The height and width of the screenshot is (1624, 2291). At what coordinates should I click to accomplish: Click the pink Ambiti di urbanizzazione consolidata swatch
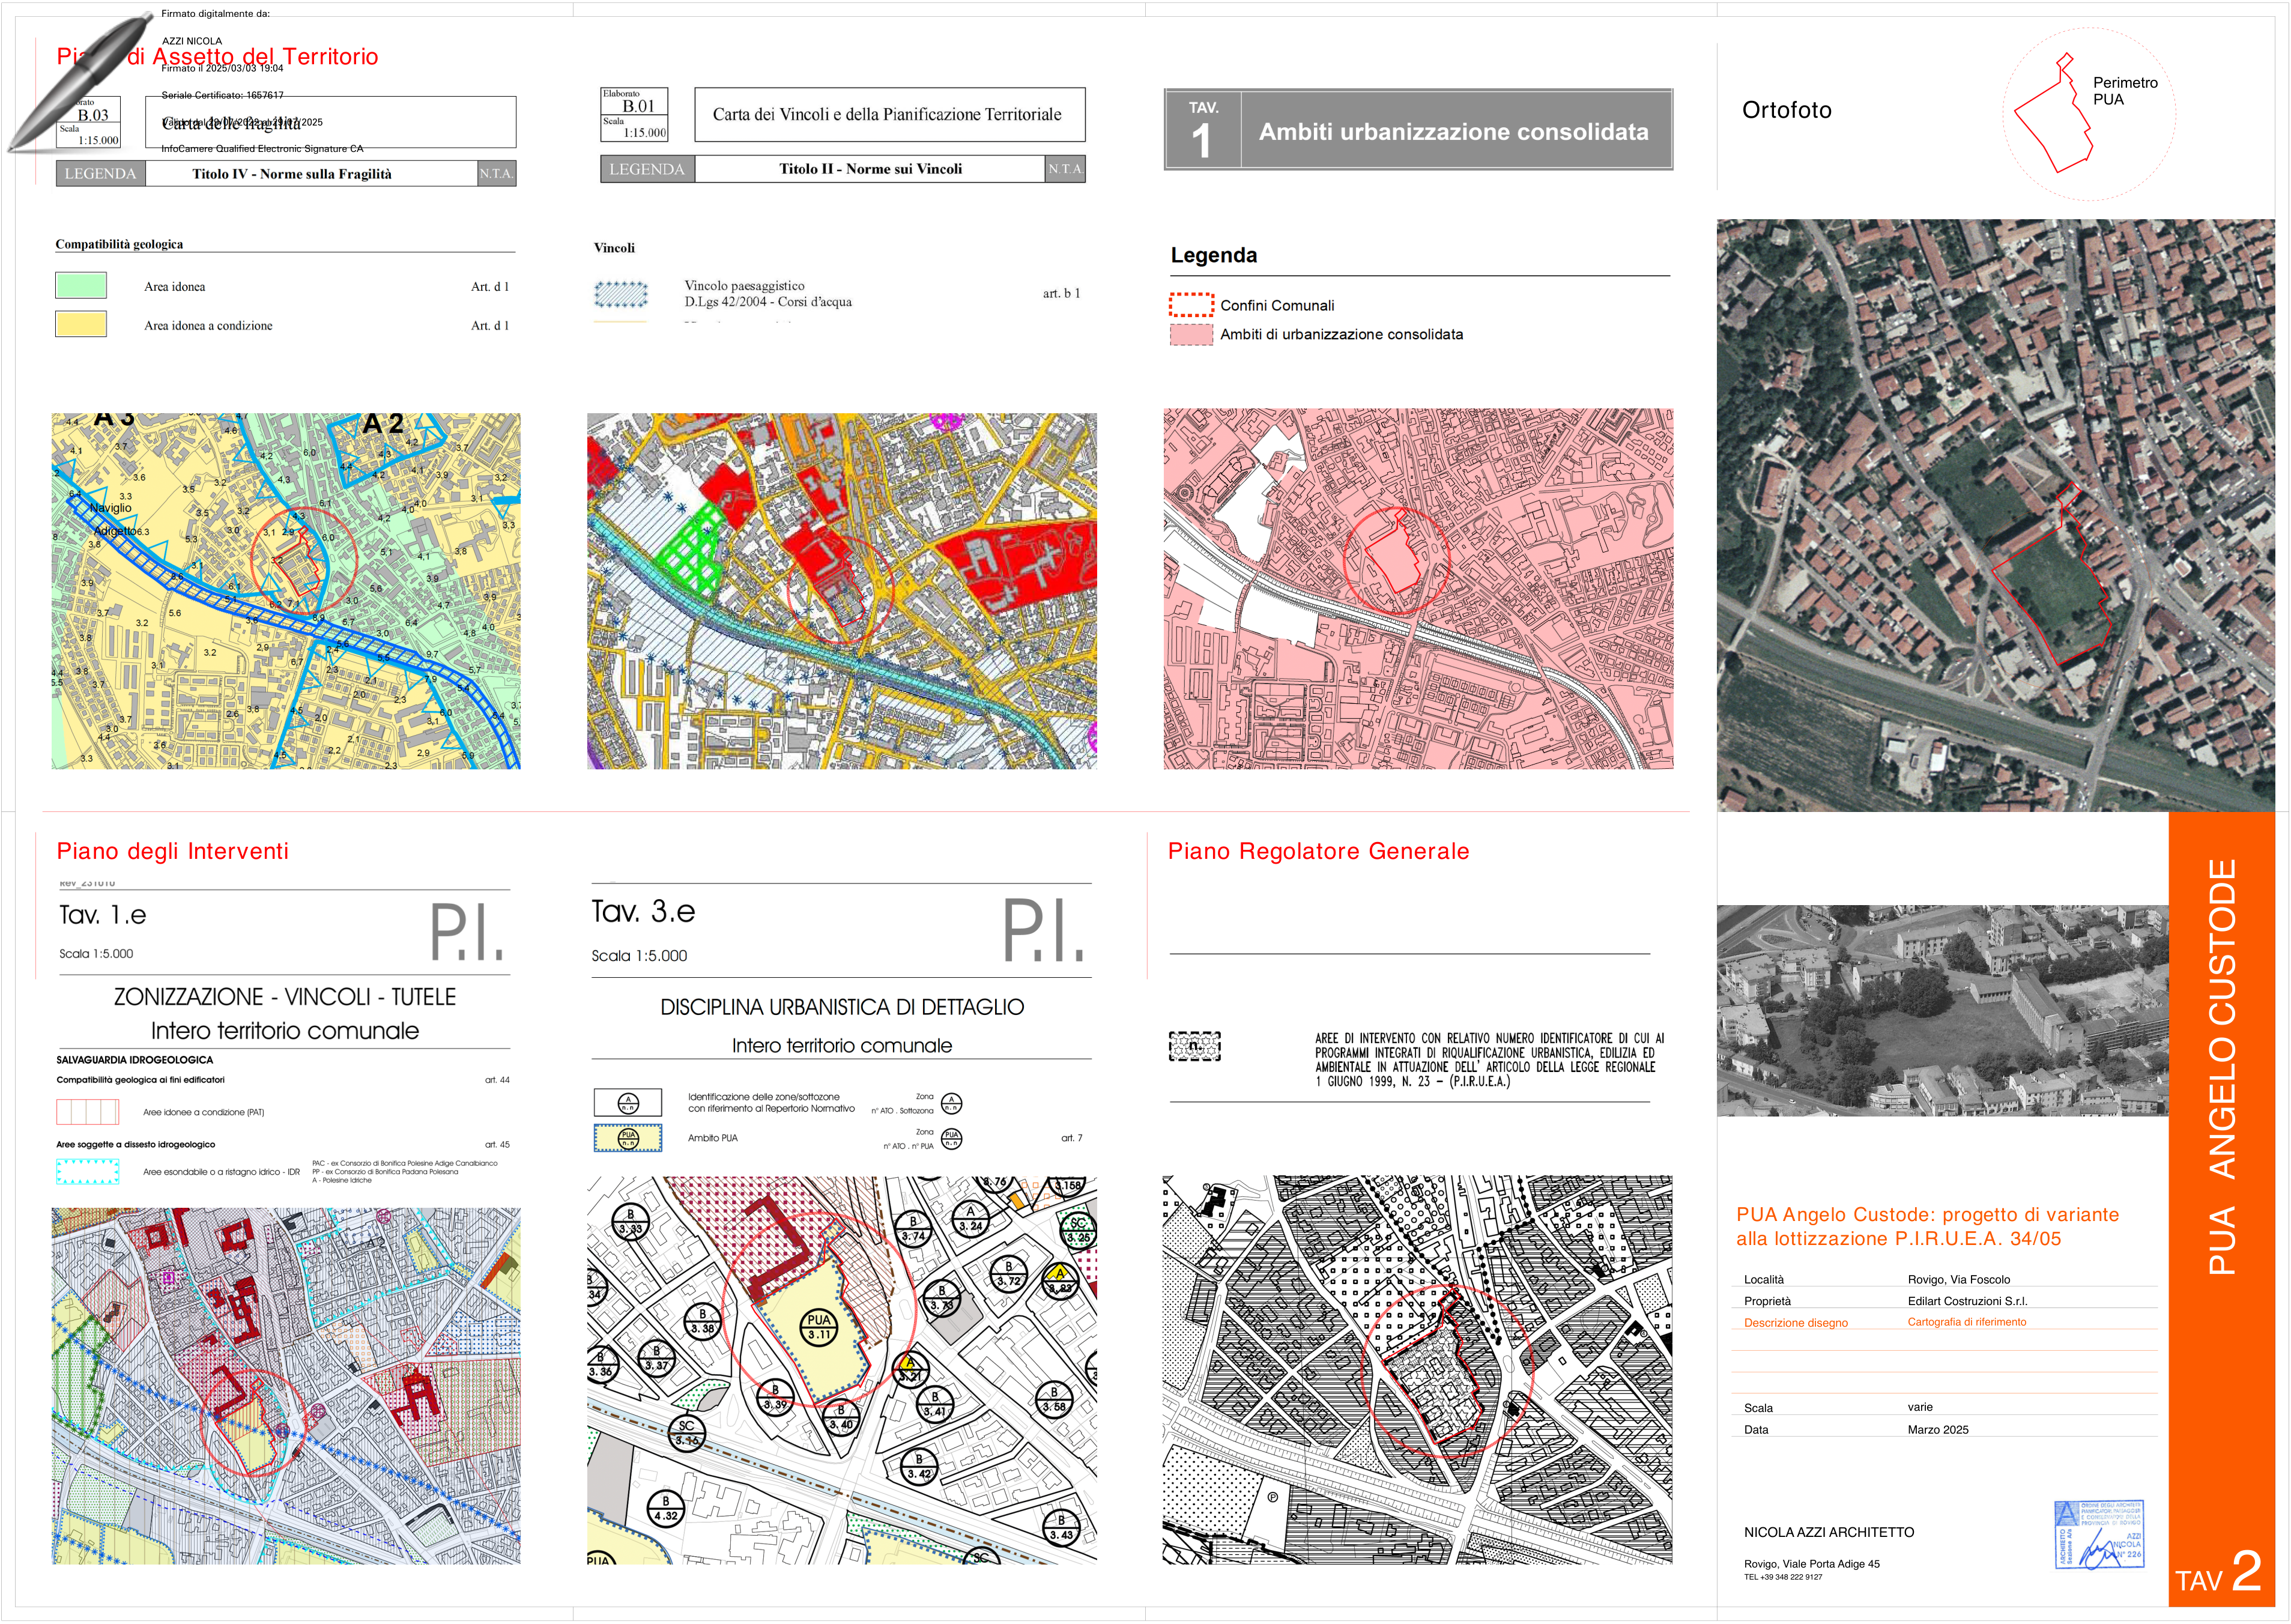tap(1191, 334)
